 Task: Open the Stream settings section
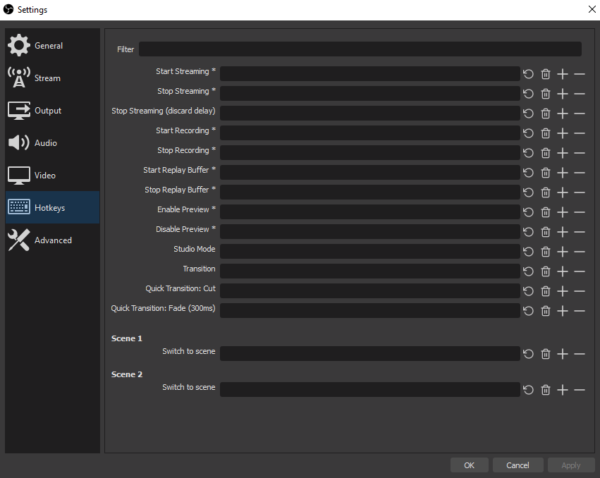click(x=52, y=78)
